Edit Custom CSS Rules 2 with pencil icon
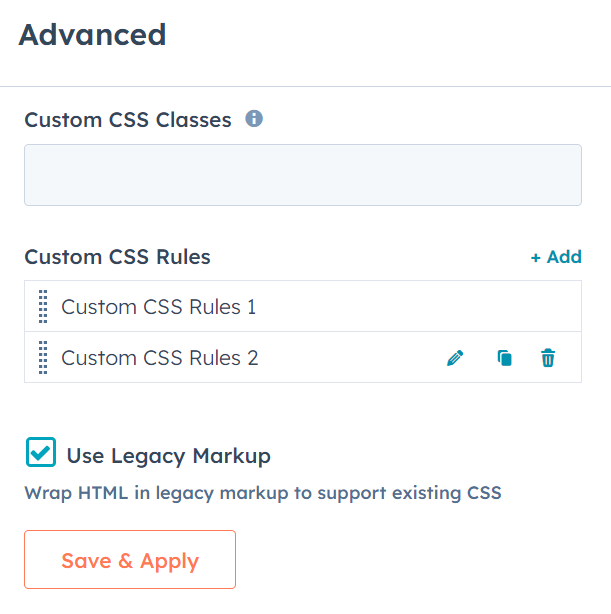Viewport: 611px width, 614px height. [x=455, y=358]
